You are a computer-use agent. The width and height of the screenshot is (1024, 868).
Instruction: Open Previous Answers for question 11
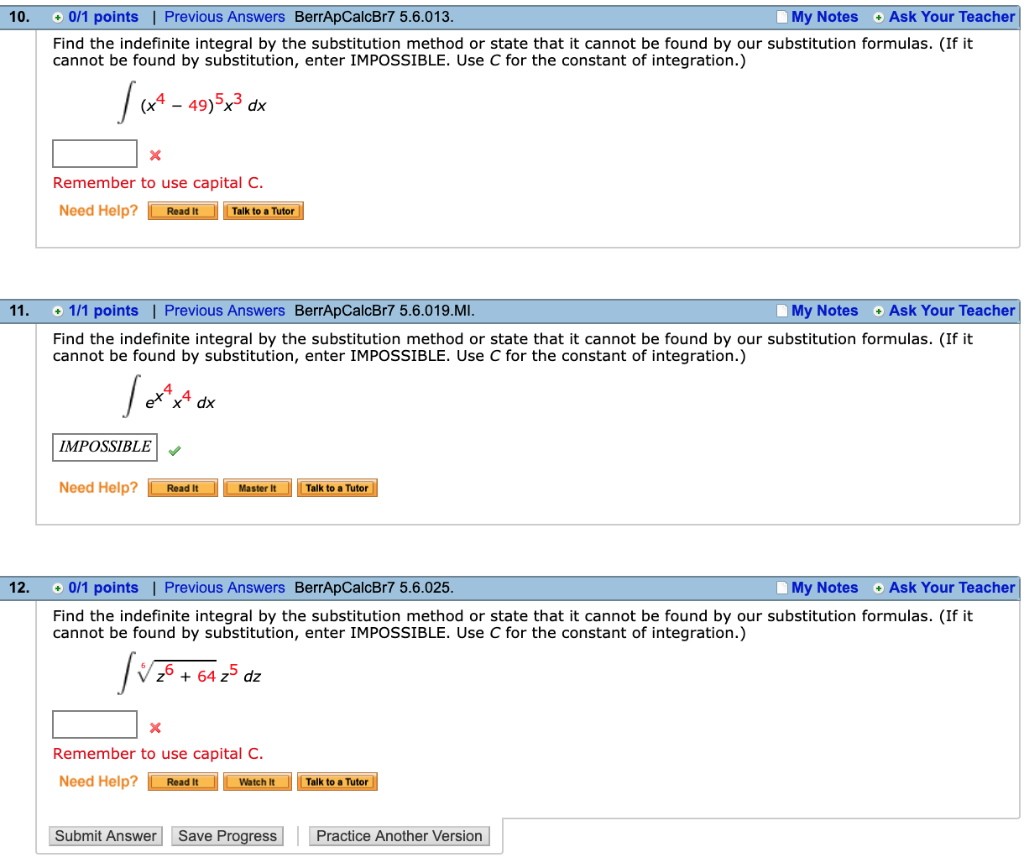[x=224, y=310]
